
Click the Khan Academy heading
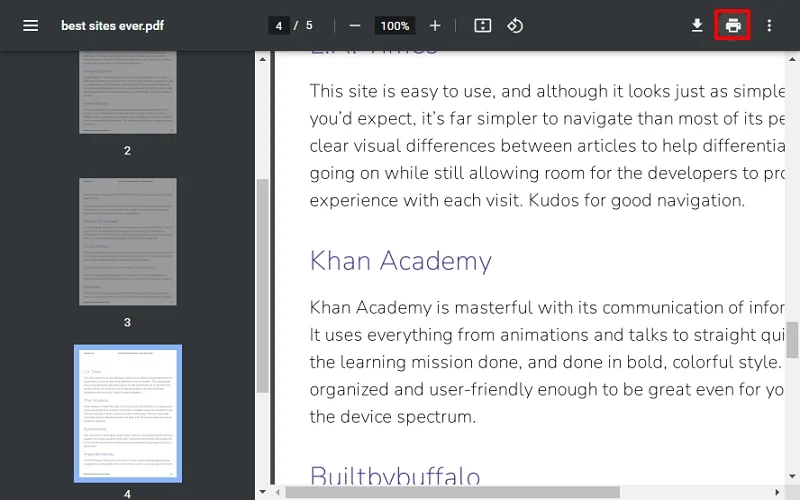point(400,261)
